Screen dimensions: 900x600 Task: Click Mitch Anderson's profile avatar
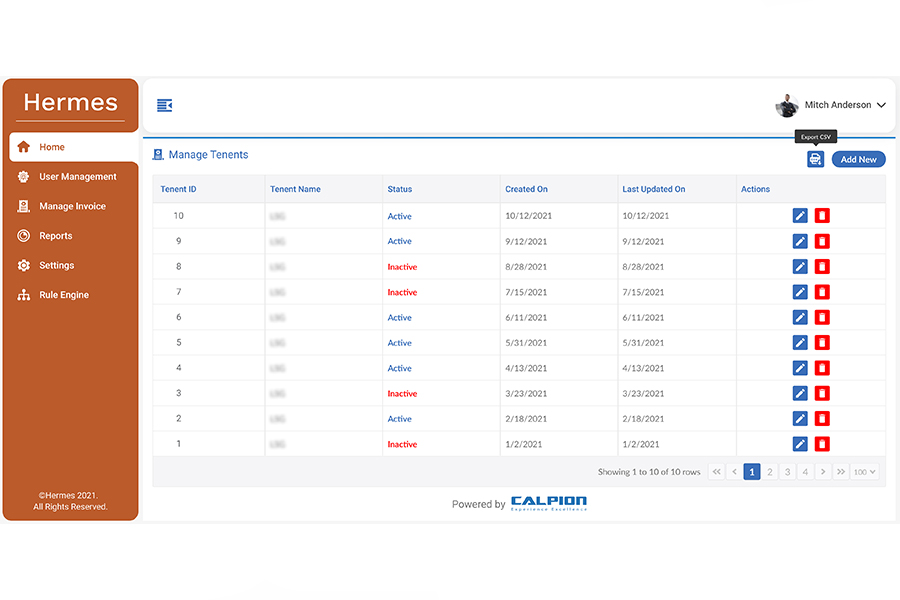[787, 105]
